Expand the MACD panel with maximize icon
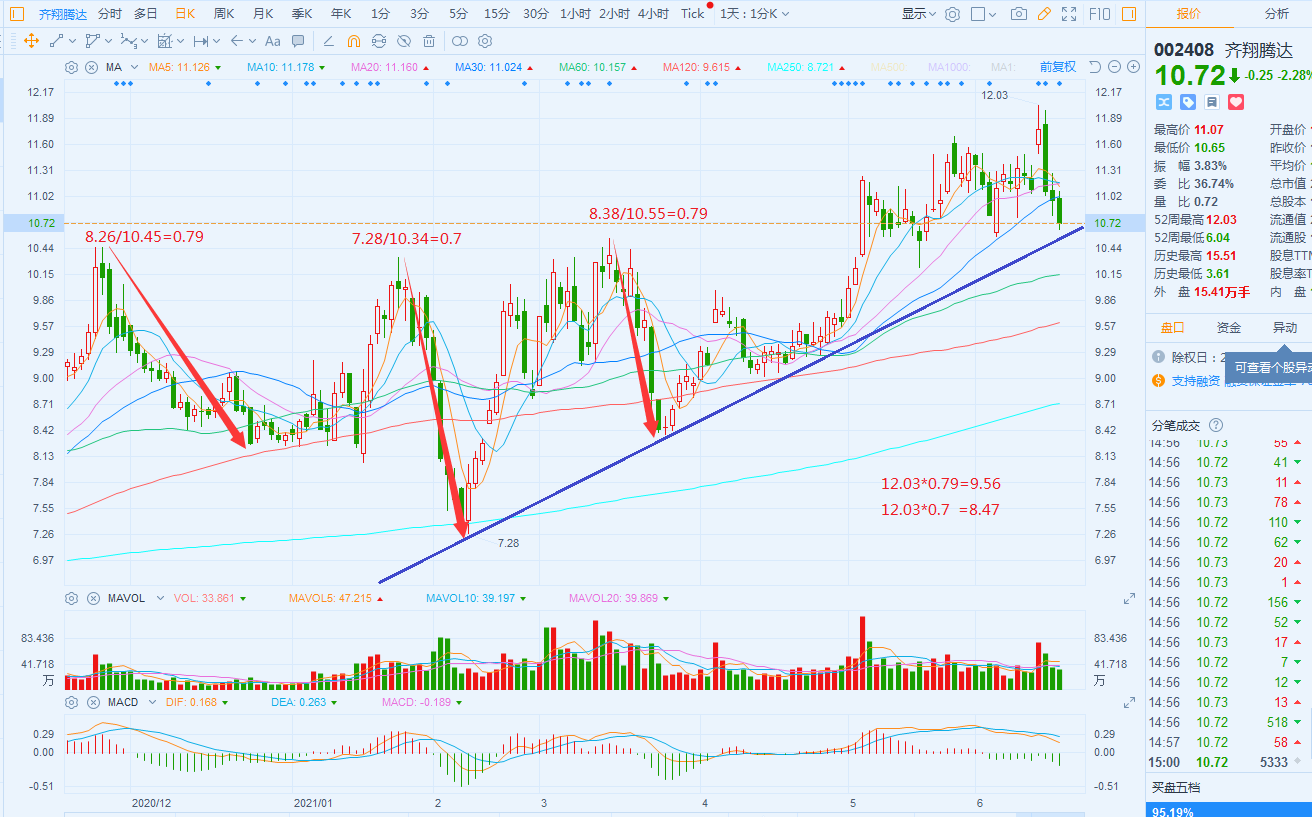Image resolution: width=1312 pixels, height=817 pixels. (x=1129, y=703)
